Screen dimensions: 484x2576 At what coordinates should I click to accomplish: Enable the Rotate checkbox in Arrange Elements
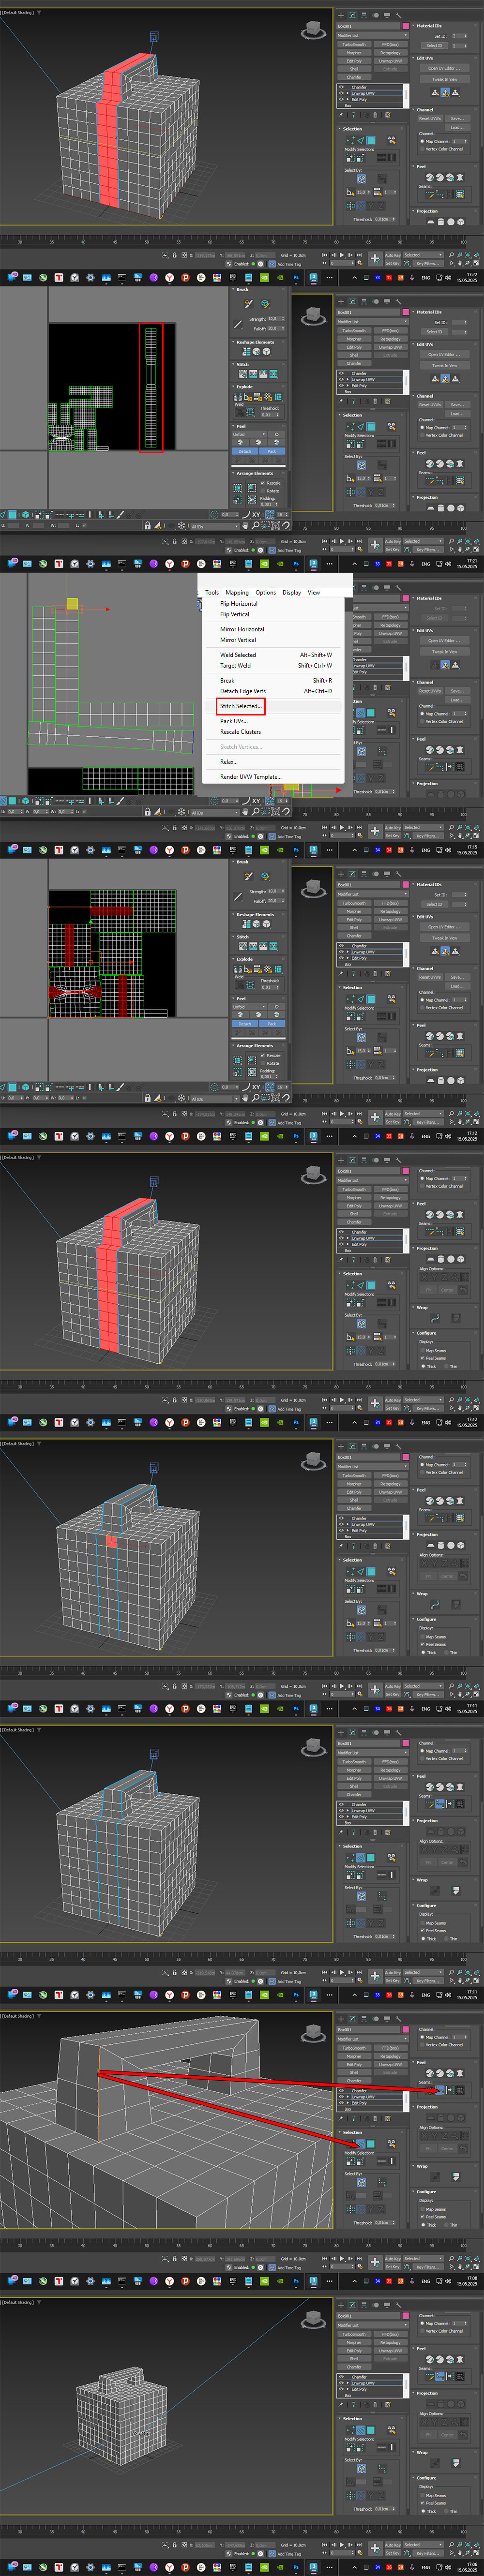pyautogui.click(x=264, y=491)
